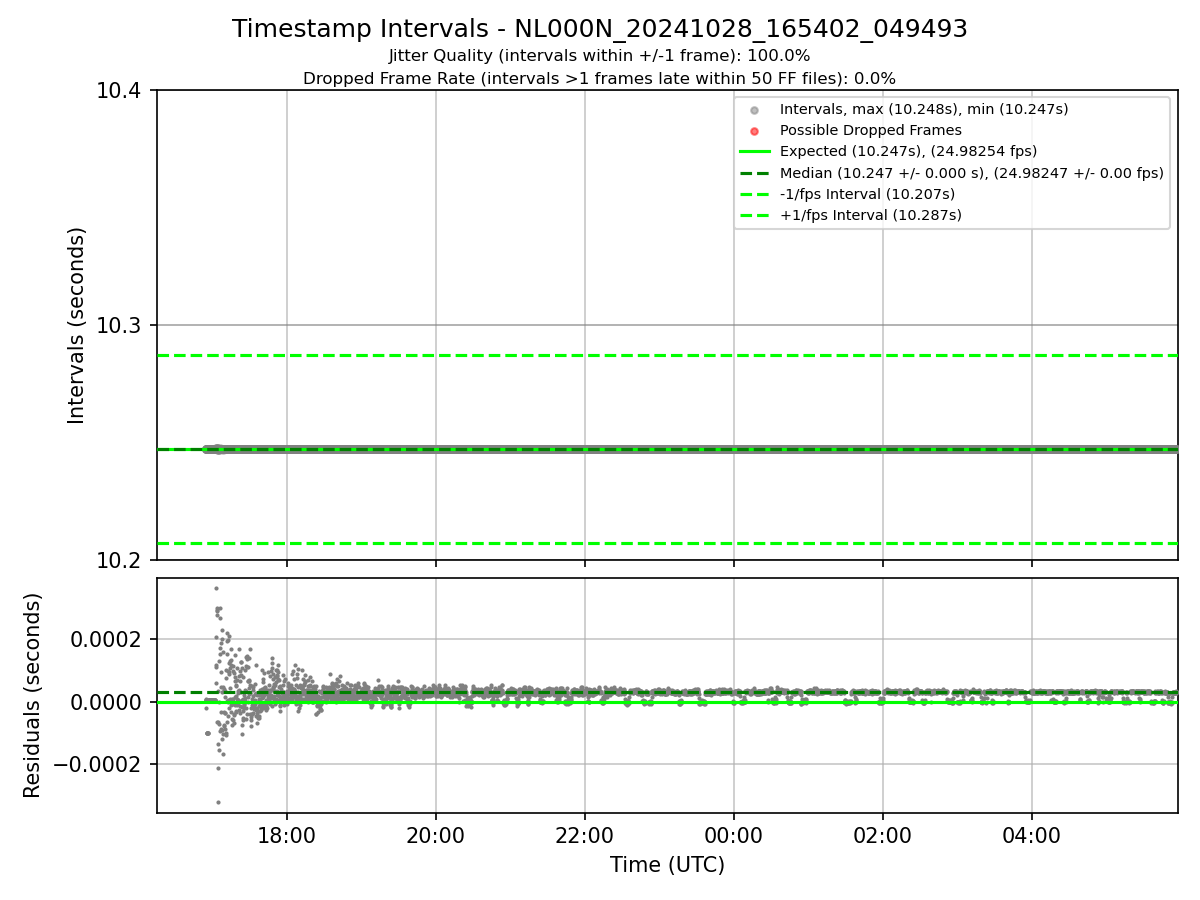
Task: Click the 'Residuals (seconds)' y-axis label
Action: point(33,695)
